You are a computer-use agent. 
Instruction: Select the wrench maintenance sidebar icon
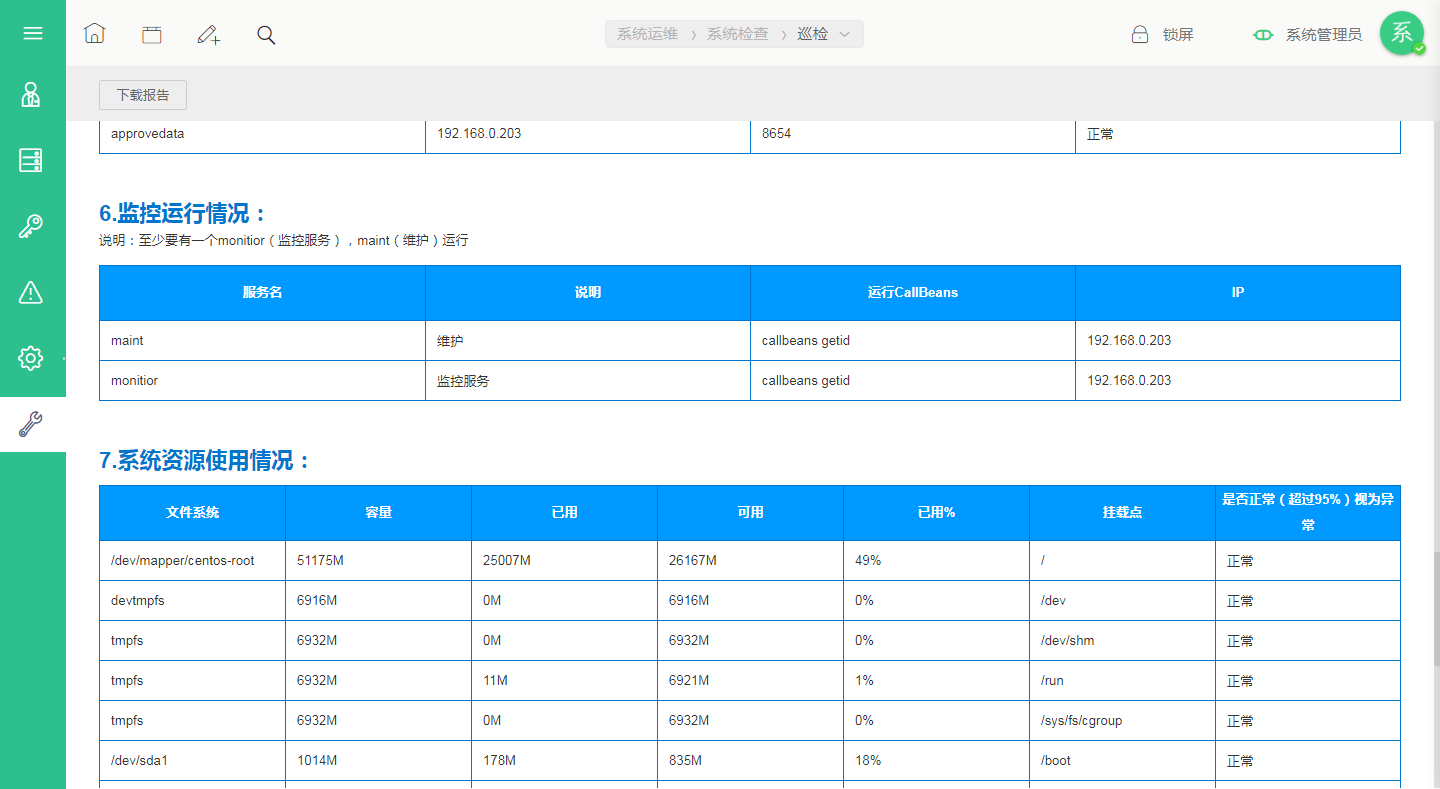pos(31,424)
